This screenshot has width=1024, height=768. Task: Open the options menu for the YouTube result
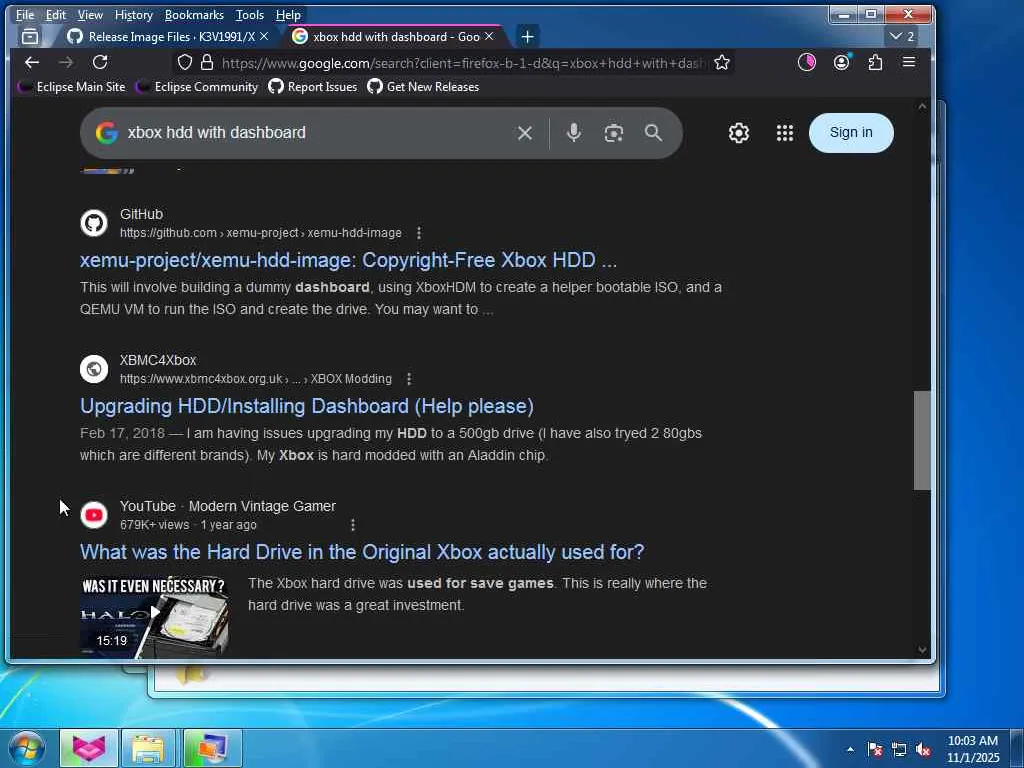353,525
